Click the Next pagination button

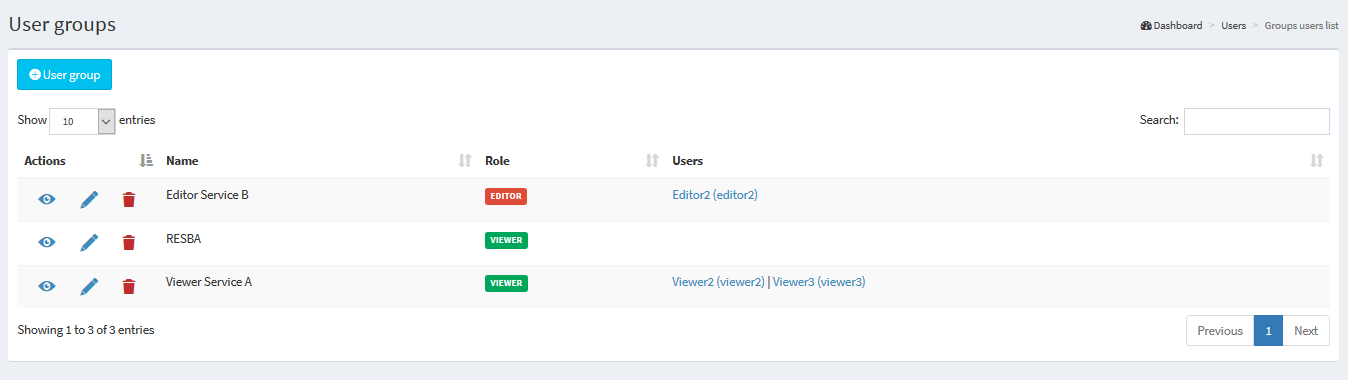(1306, 331)
